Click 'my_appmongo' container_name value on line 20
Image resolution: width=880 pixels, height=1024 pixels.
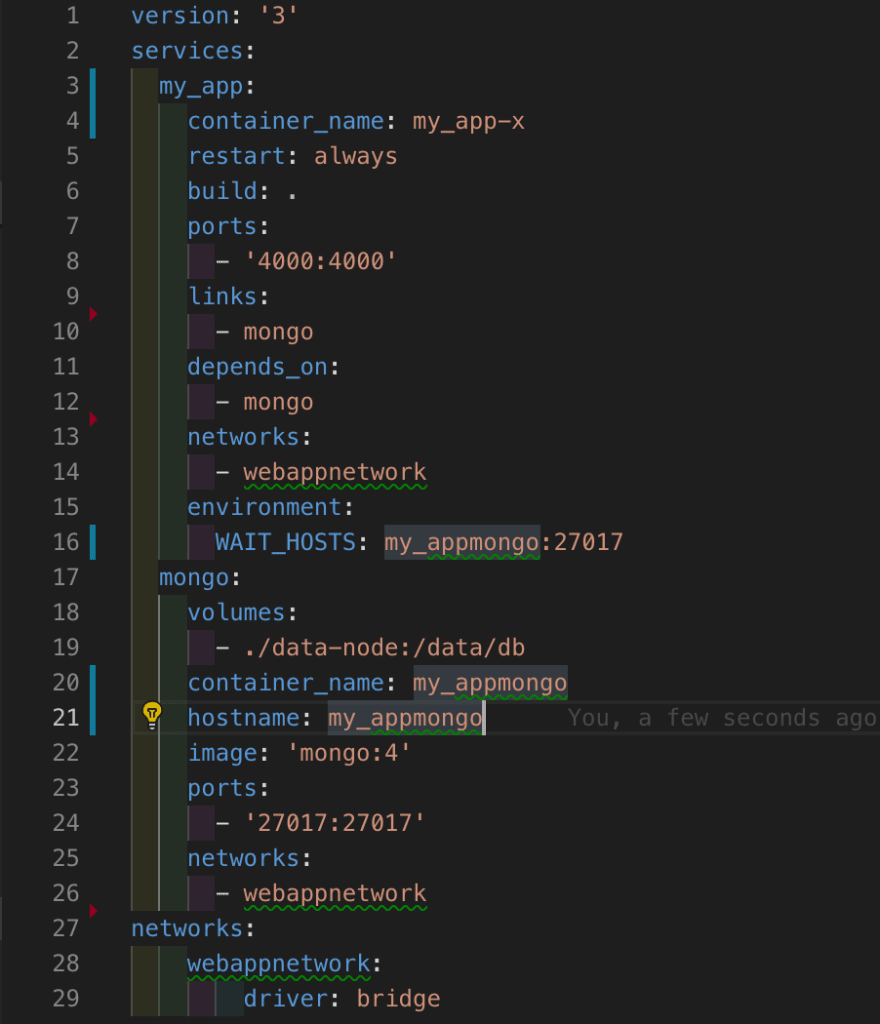[490, 683]
